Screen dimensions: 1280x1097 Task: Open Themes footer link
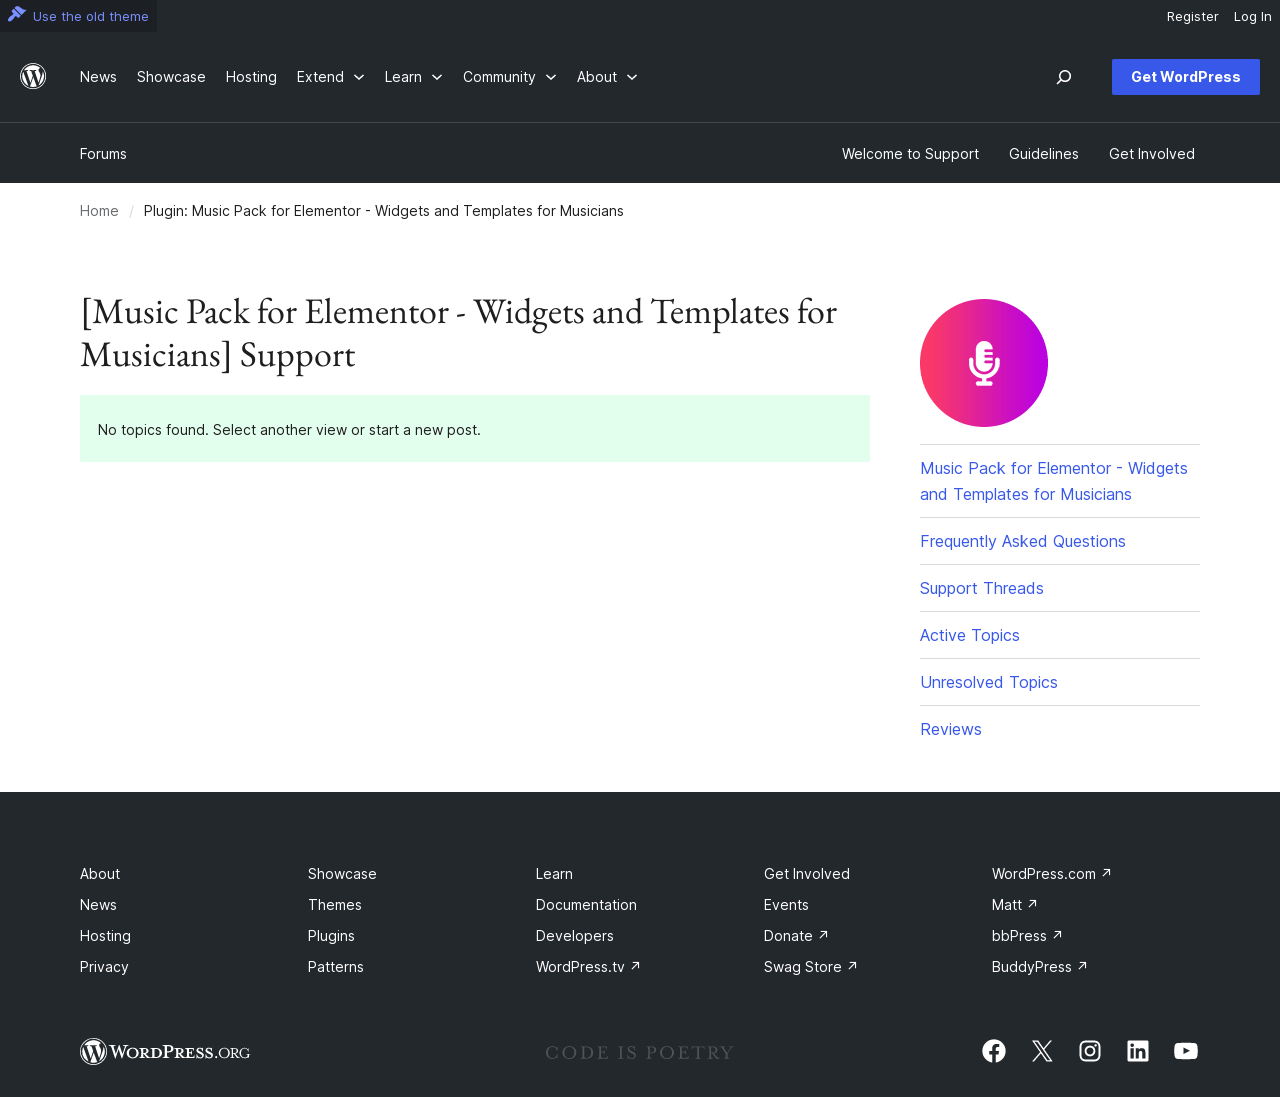tap(334, 904)
